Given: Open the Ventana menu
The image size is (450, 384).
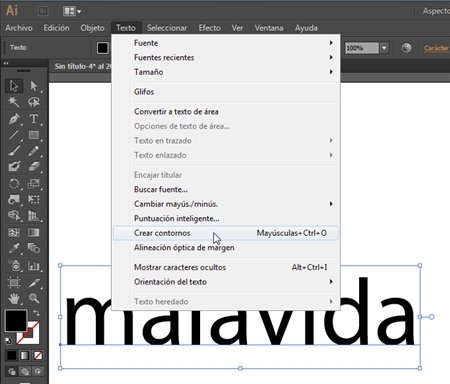Looking at the screenshot, I should tap(269, 28).
